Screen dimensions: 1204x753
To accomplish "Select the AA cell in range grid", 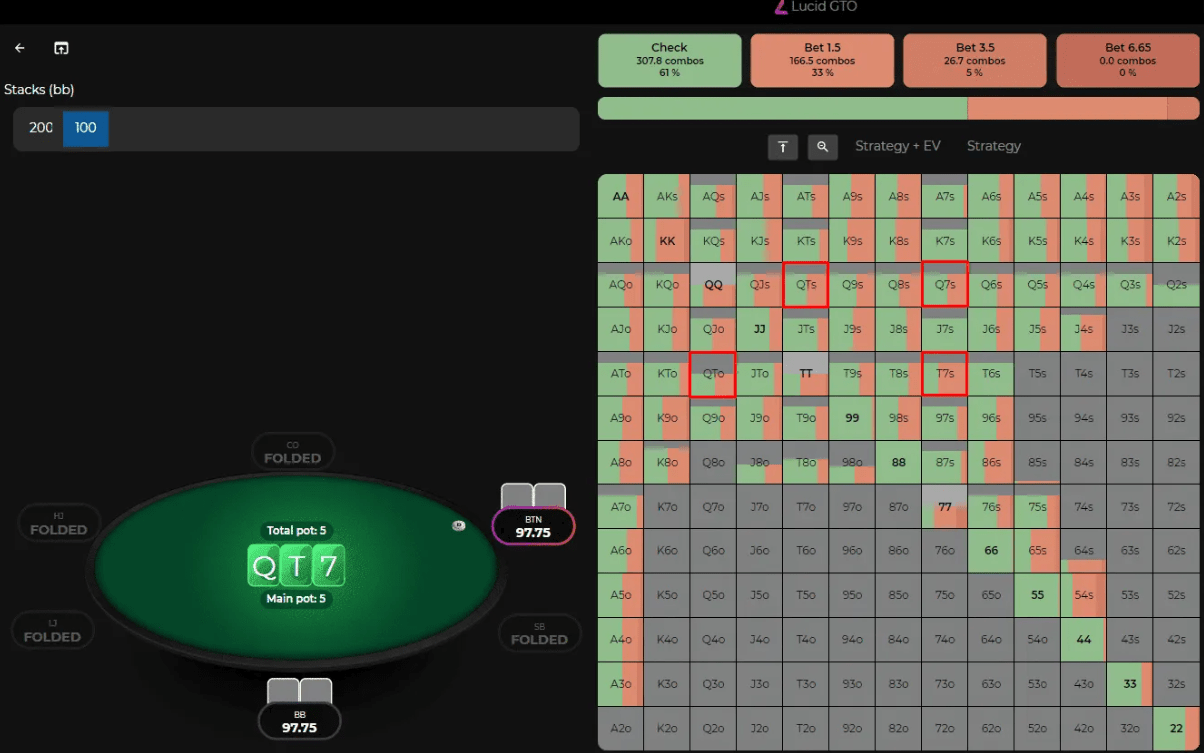I will click(621, 197).
